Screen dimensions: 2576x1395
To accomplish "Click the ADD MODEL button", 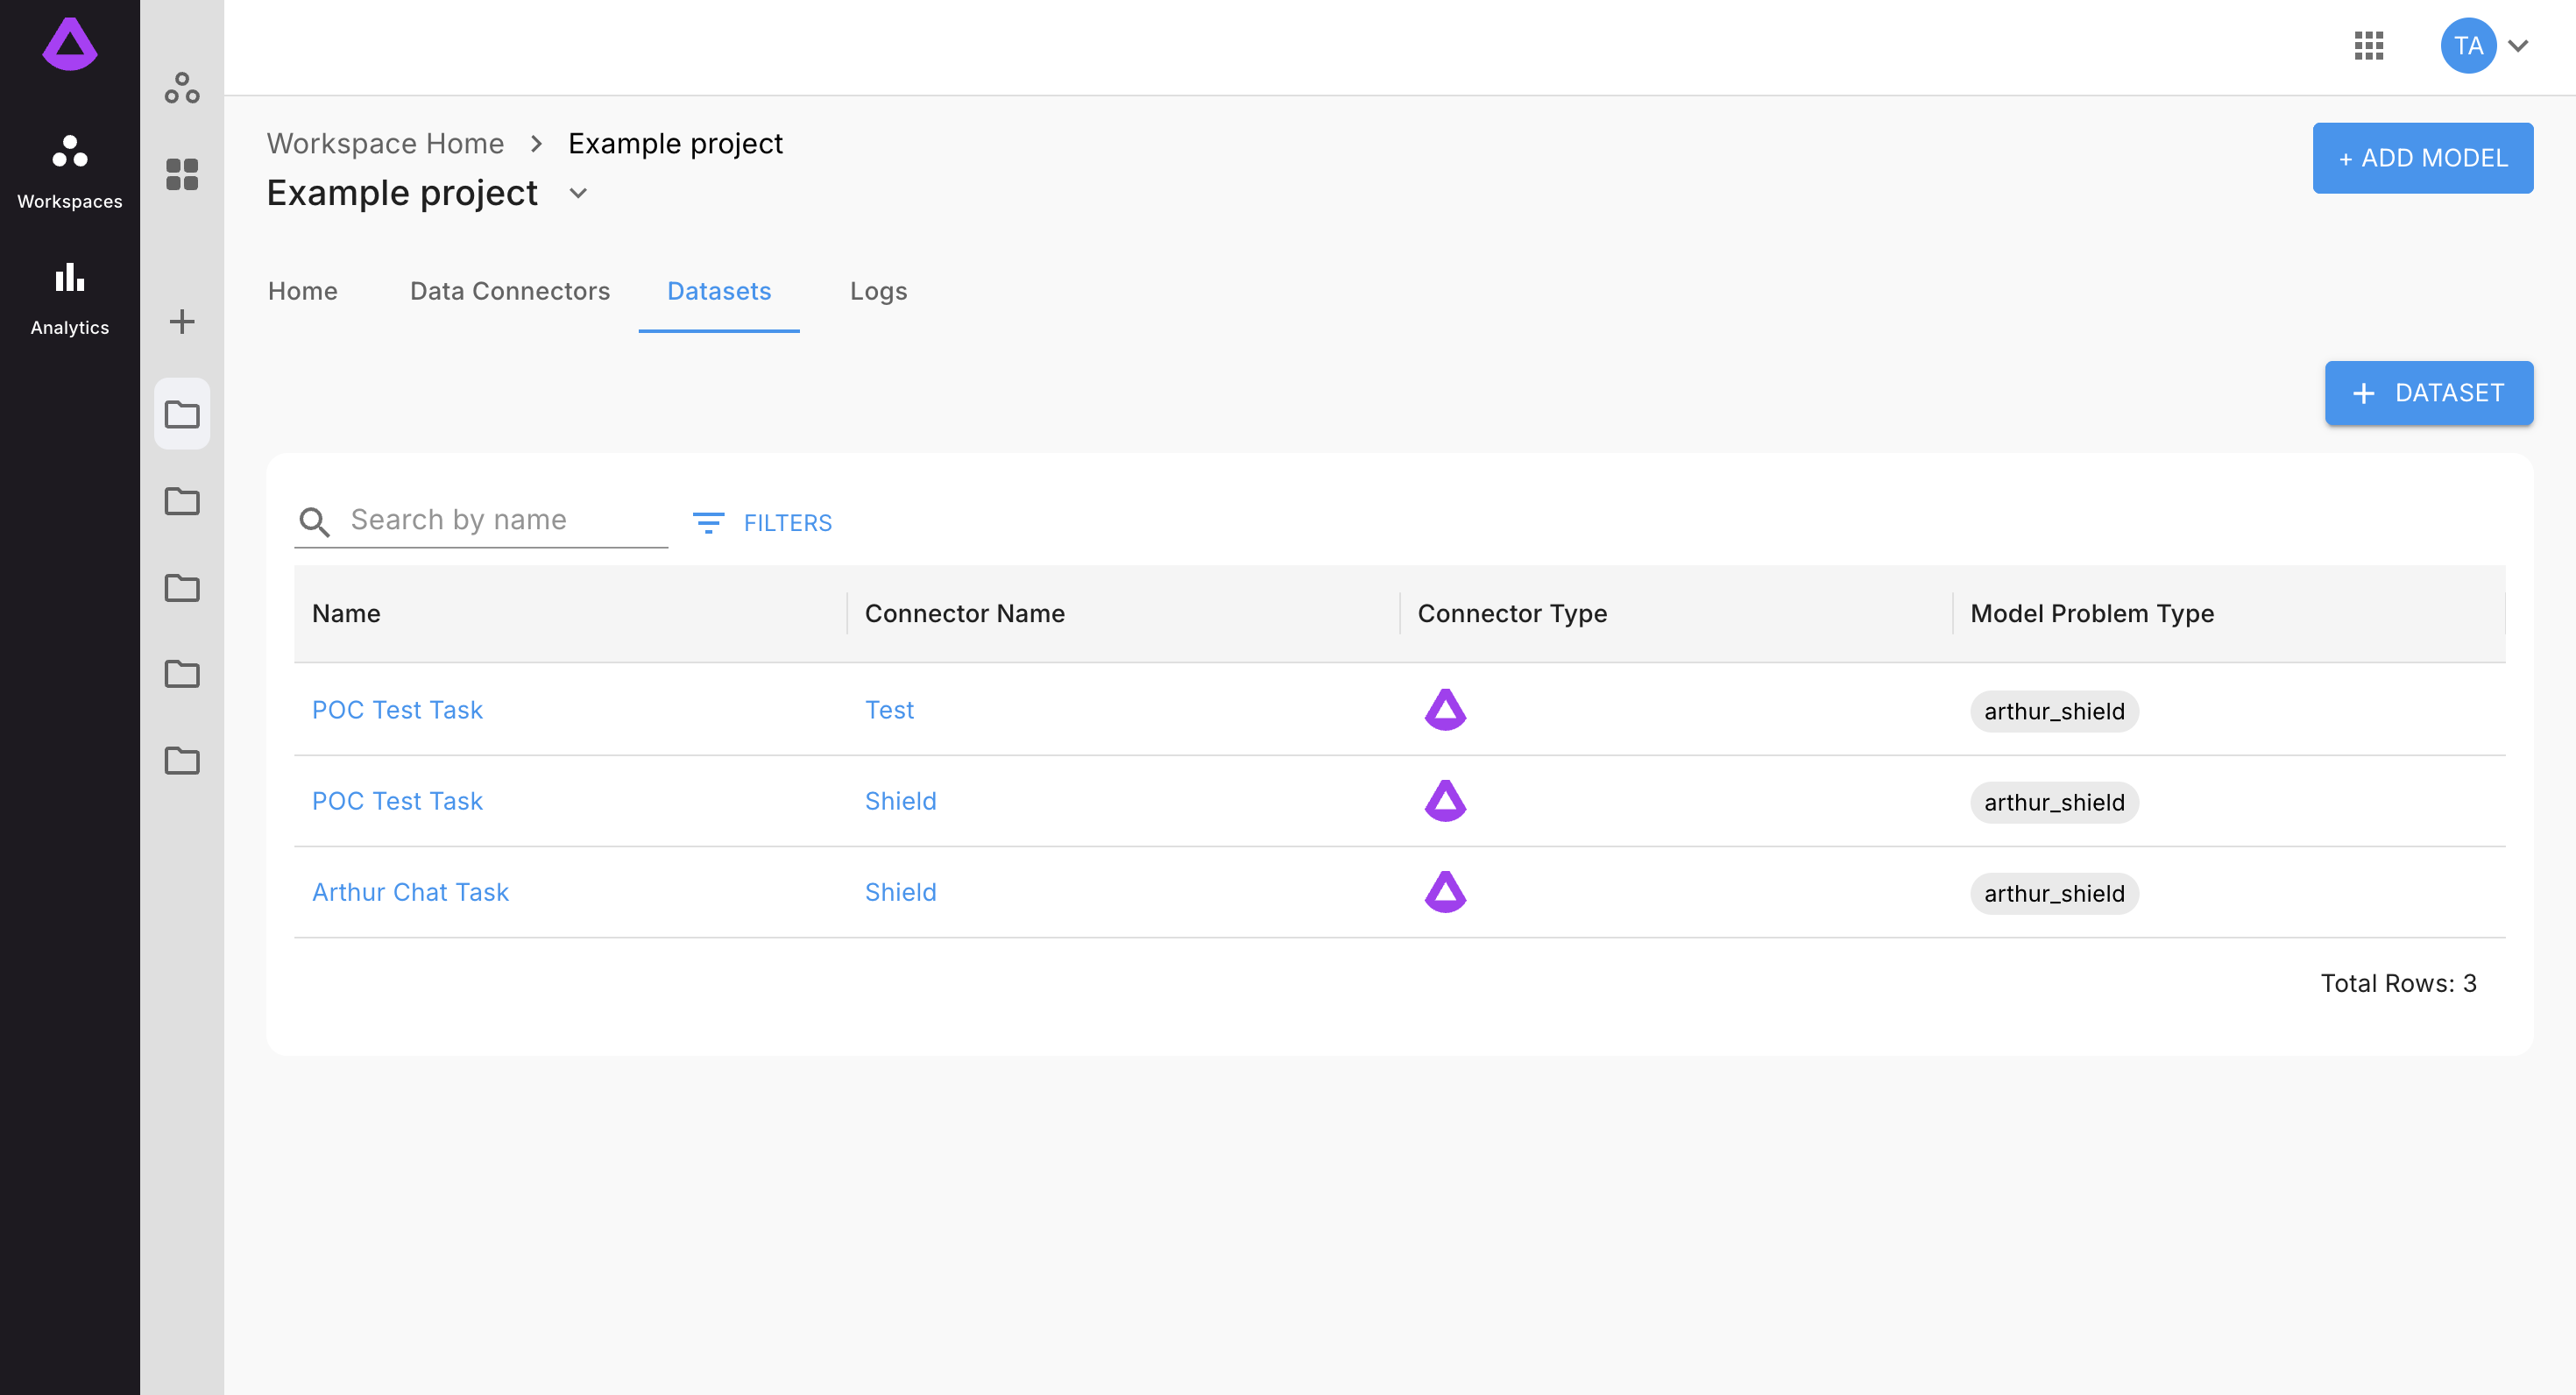I will click(x=2421, y=158).
